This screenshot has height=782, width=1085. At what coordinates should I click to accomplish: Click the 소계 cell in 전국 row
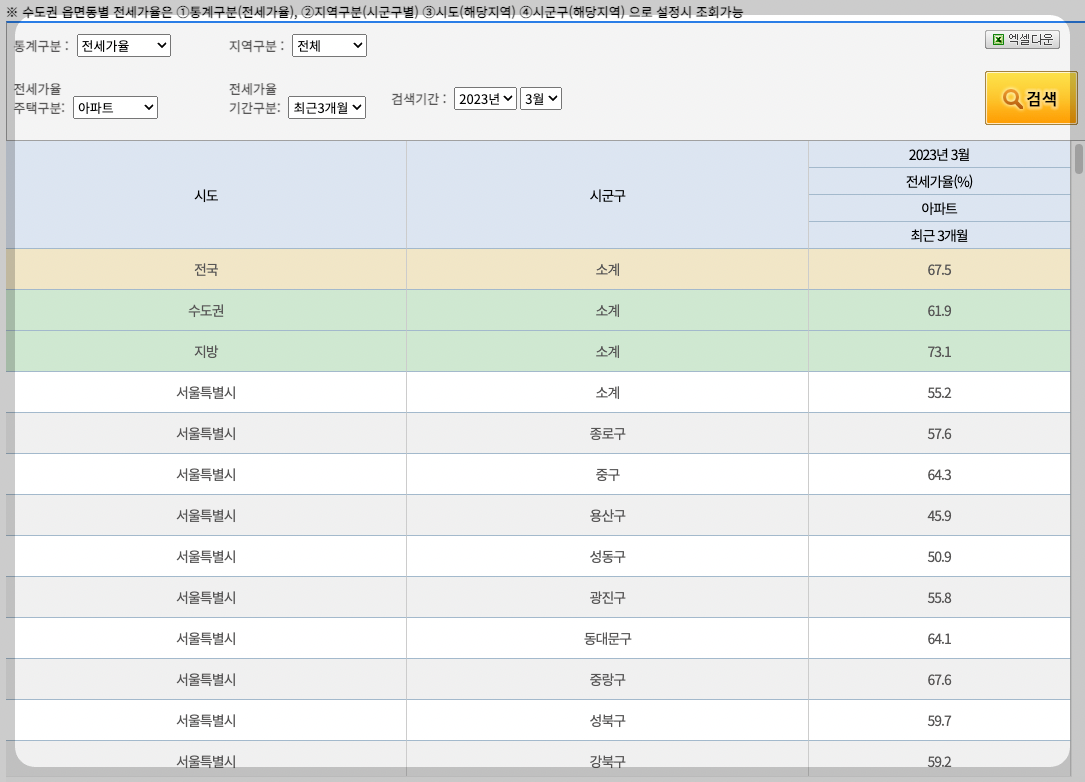[607, 269]
